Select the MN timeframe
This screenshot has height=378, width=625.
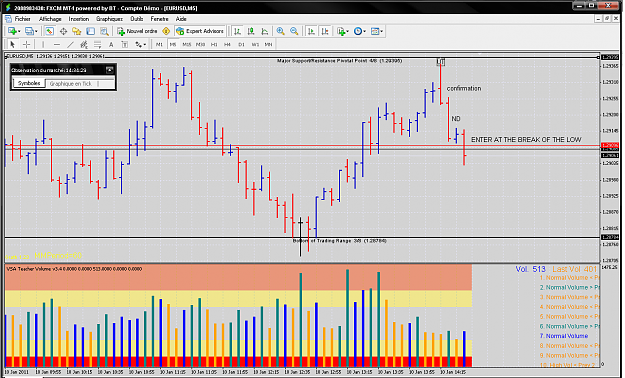(269, 45)
